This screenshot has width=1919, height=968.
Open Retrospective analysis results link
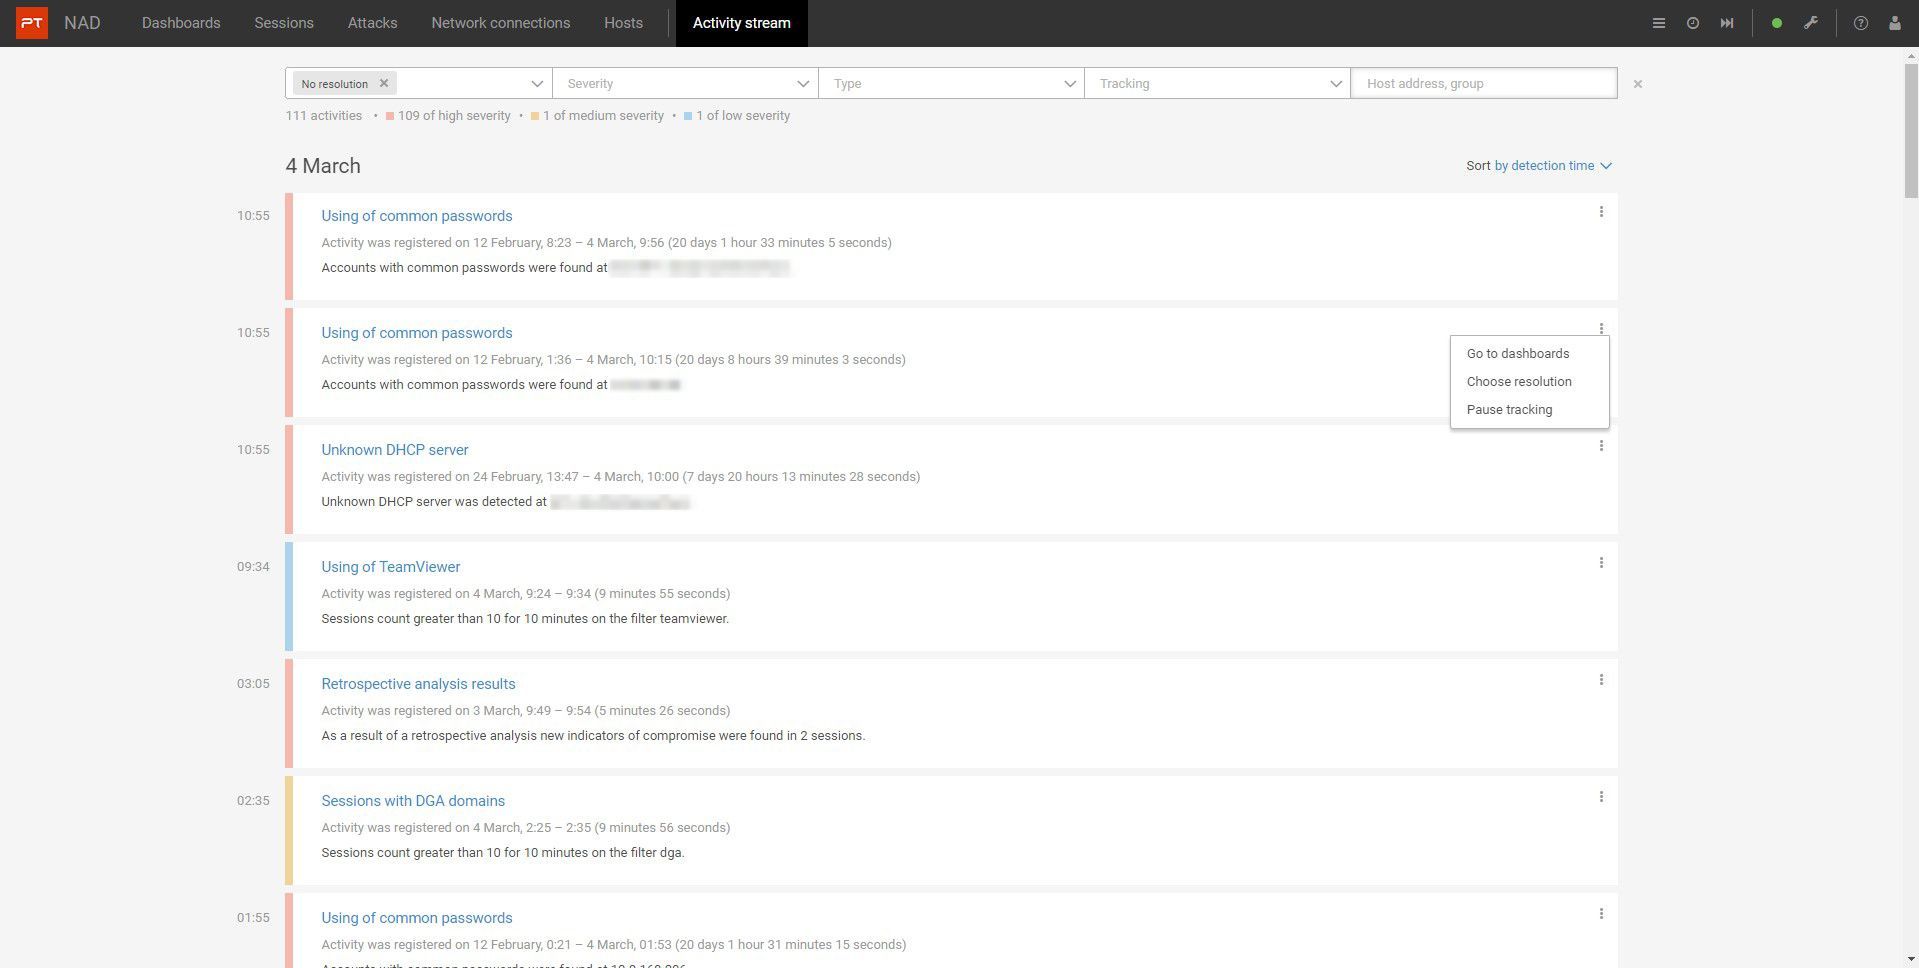(x=418, y=684)
